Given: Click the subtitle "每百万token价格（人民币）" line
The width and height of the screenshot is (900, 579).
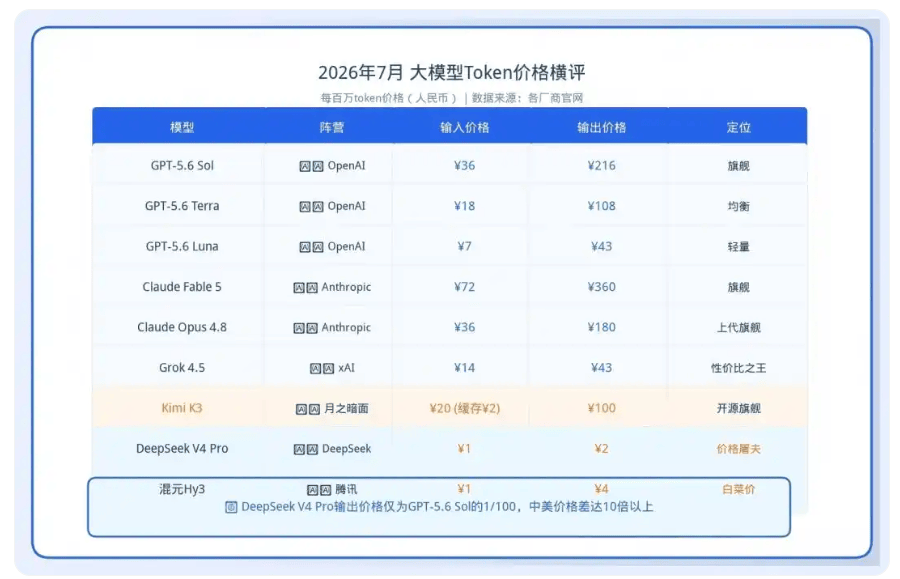Looking at the screenshot, I should point(452,98).
